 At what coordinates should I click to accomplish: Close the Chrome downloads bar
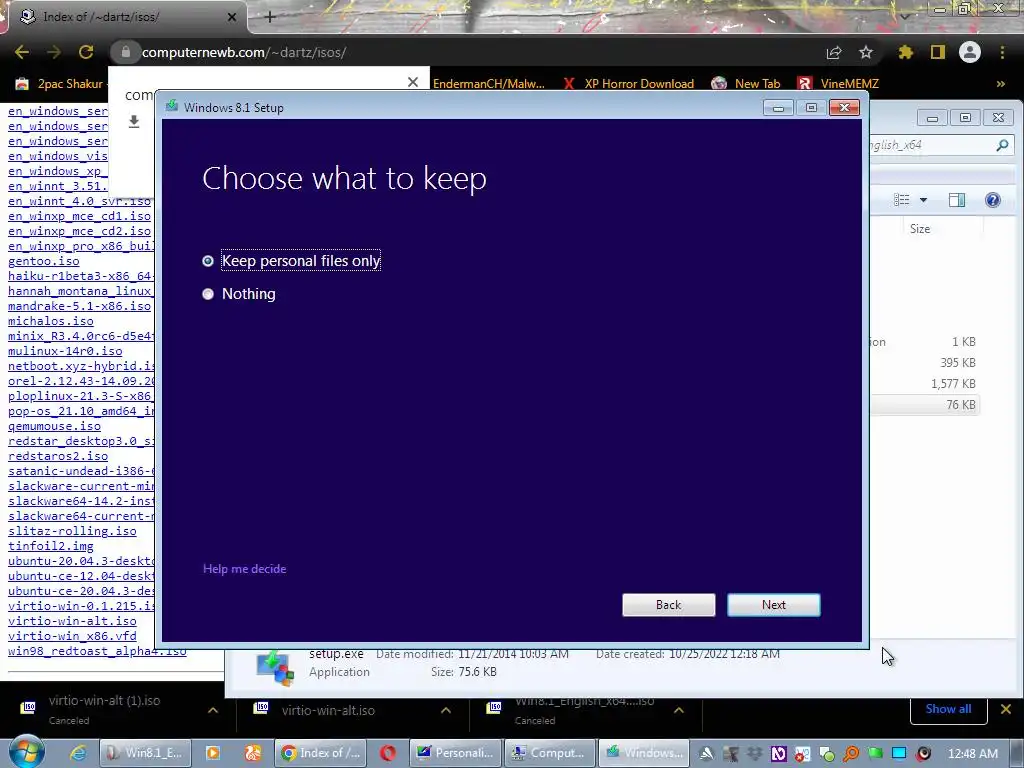[x=1006, y=709]
